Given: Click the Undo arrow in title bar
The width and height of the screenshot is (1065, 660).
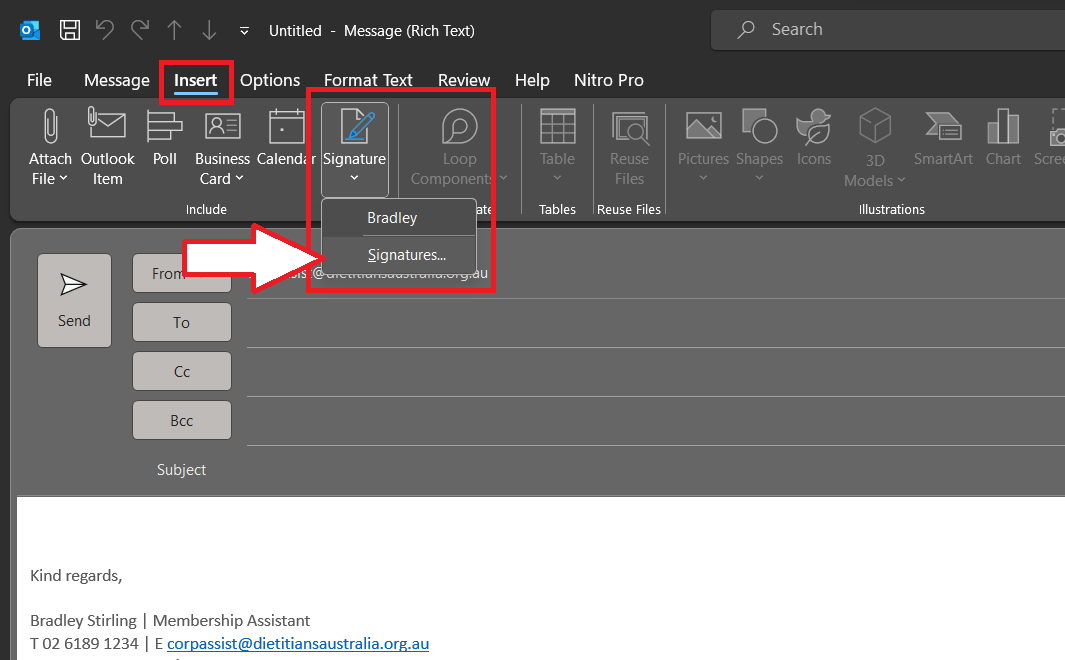Looking at the screenshot, I should click(104, 30).
